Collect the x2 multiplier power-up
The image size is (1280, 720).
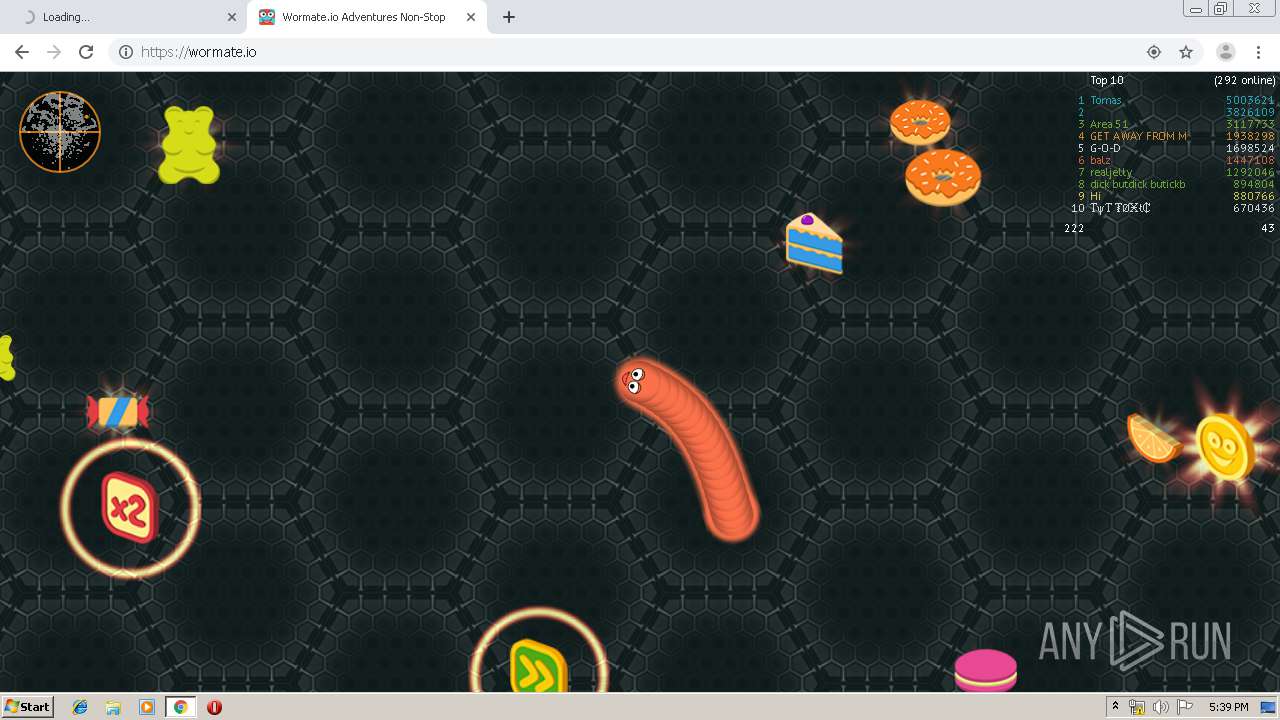click(x=130, y=508)
